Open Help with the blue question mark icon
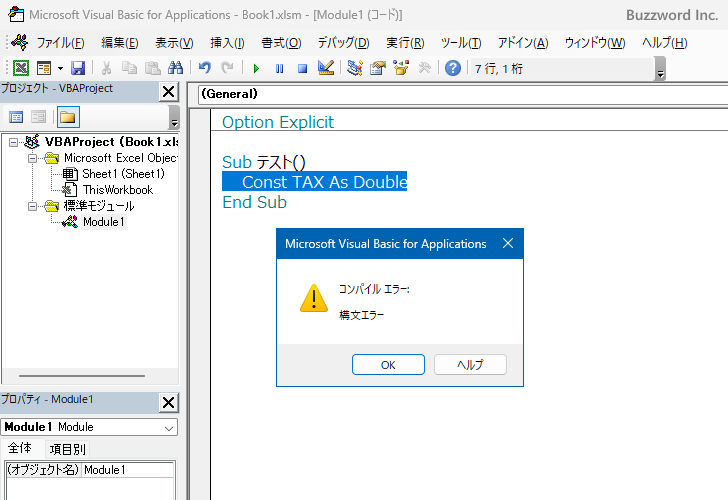Screen dimensions: 728x500 [x=453, y=68]
